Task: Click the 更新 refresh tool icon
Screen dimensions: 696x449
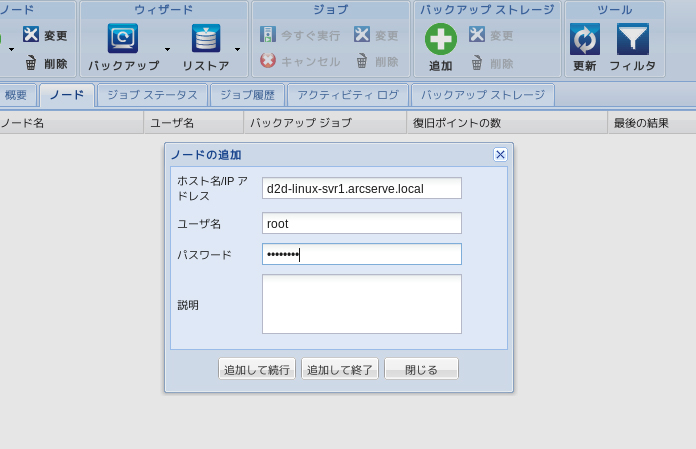Action: [585, 39]
